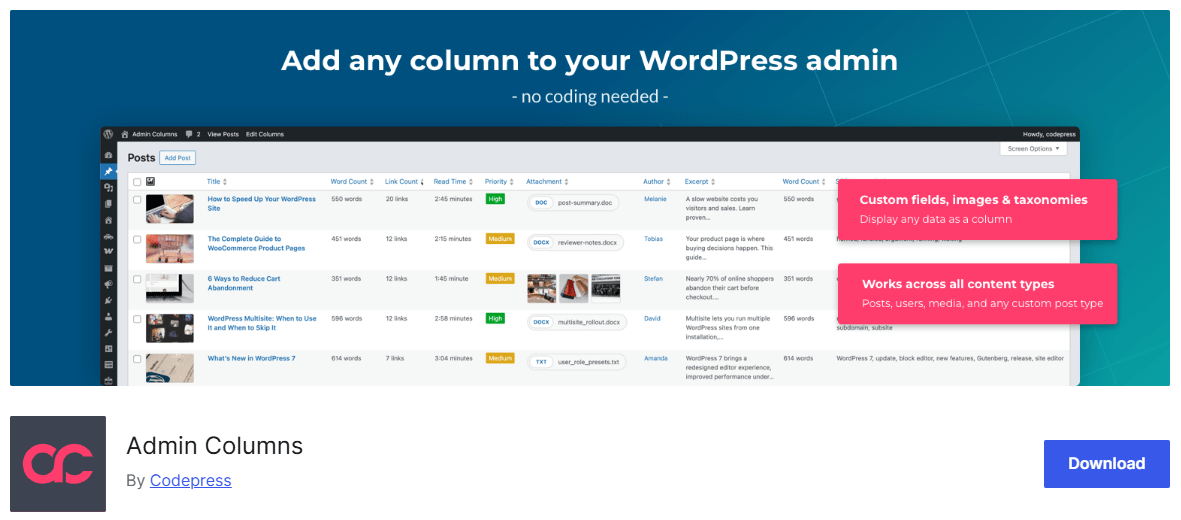Check the box for WordPress Multisite post
1181x520 pixels.
137,319
